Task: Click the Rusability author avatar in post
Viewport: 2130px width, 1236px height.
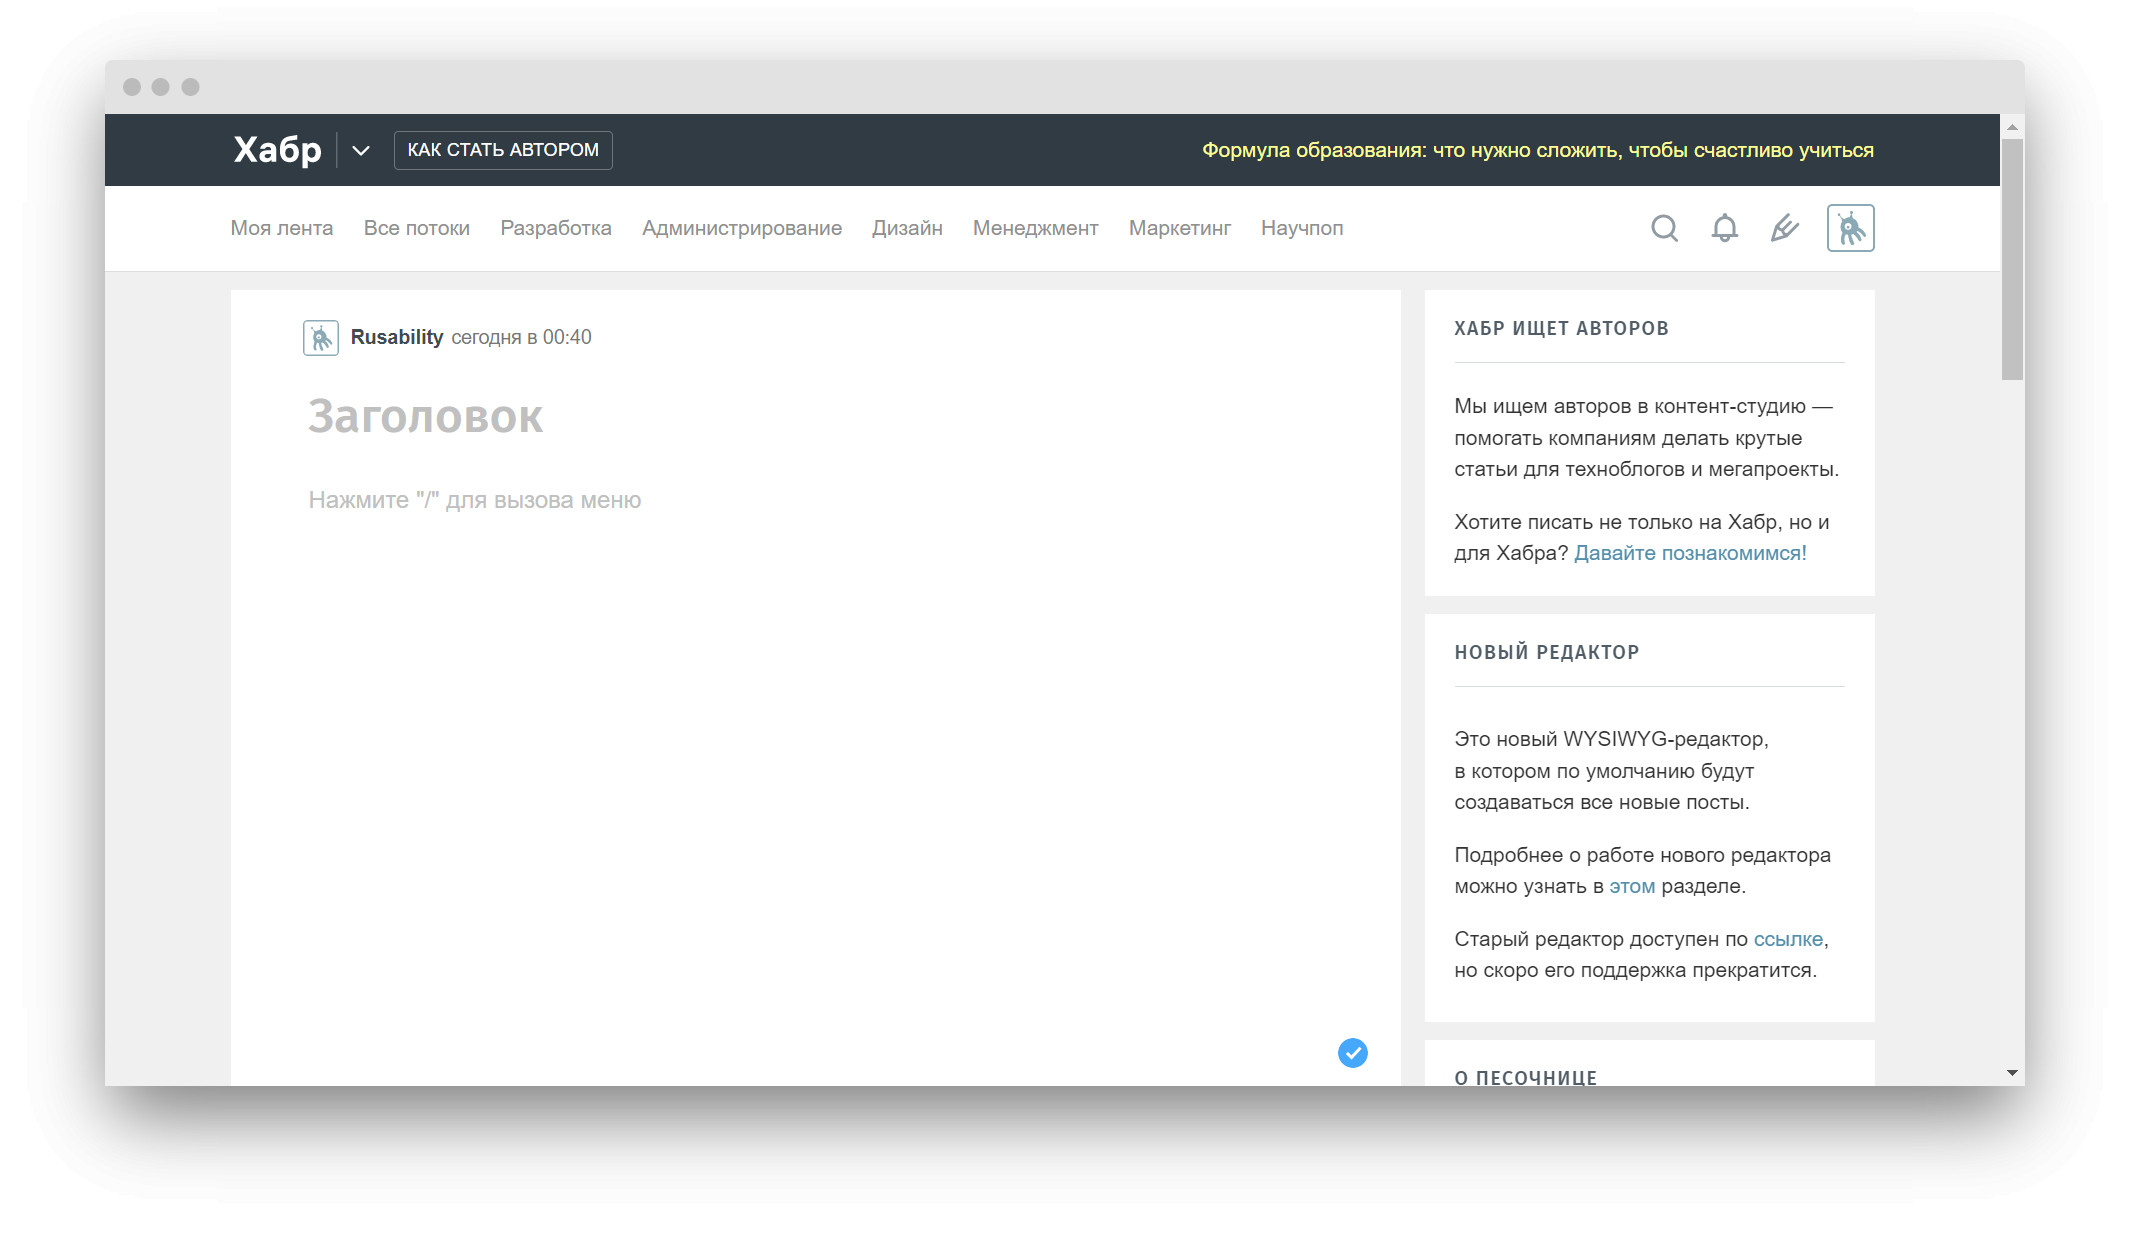Action: pos(320,338)
